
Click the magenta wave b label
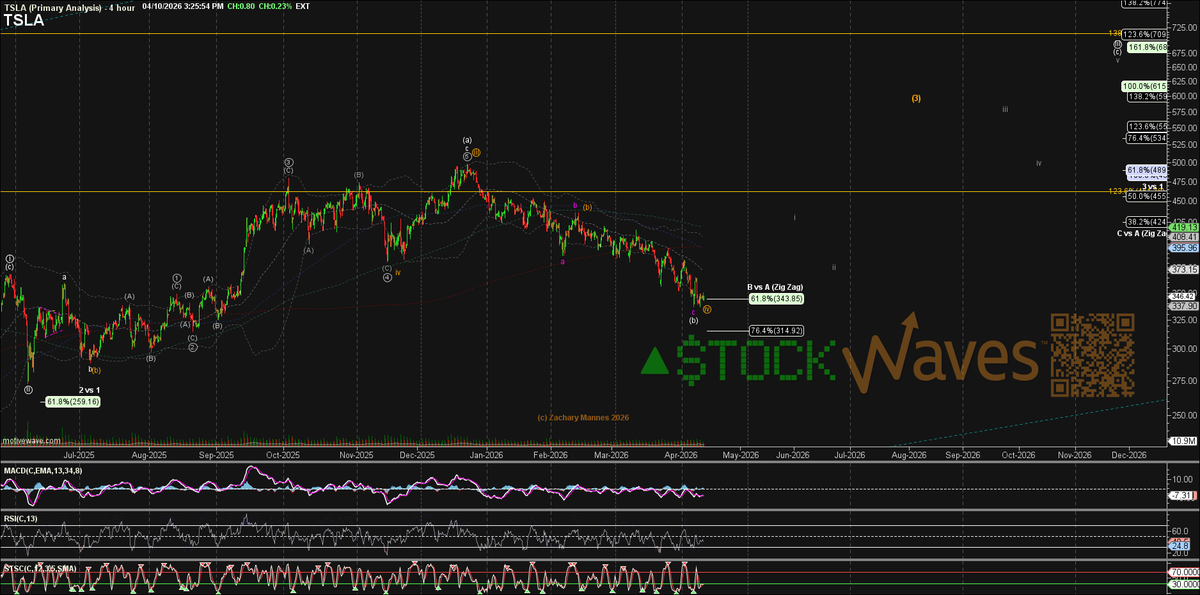tap(575, 205)
